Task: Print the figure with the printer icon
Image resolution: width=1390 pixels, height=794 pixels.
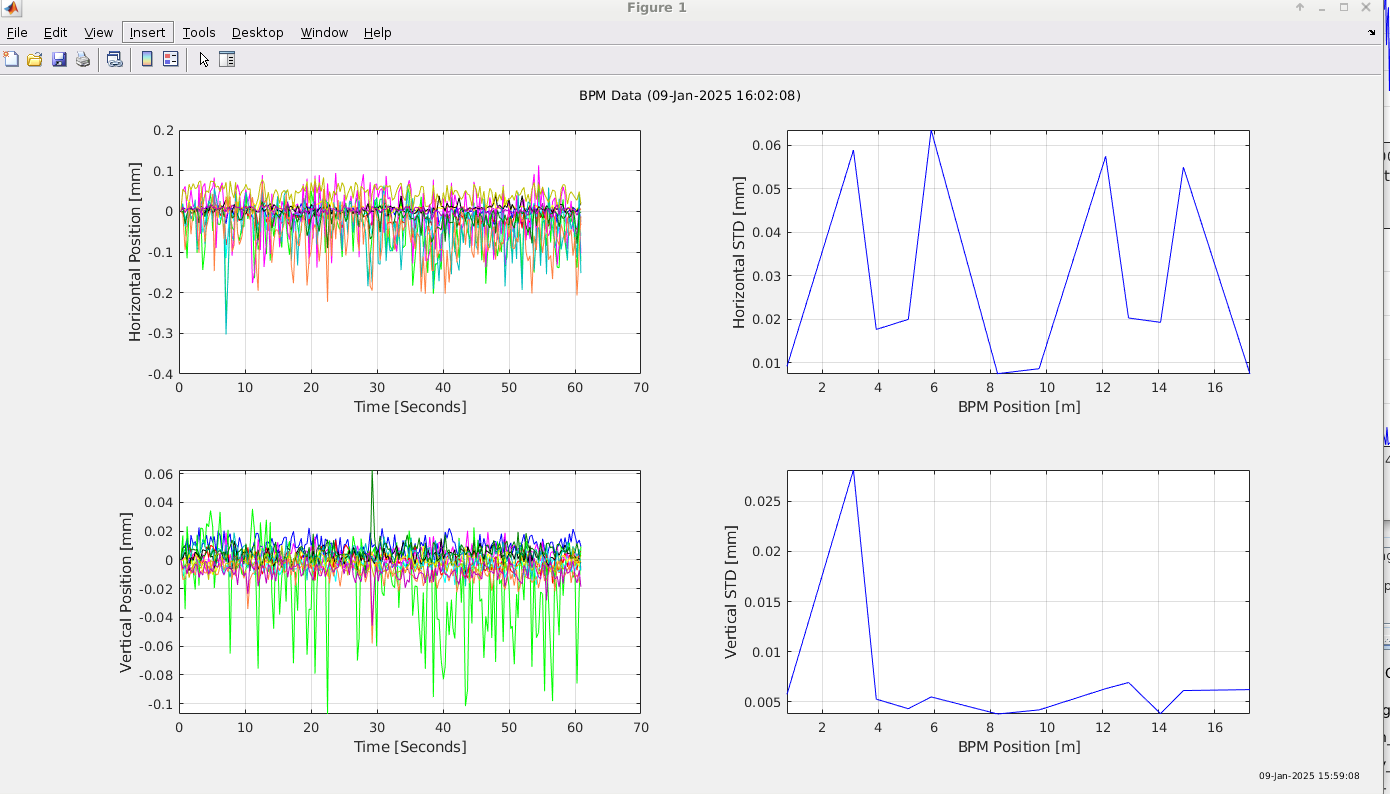Action: pos(83,60)
